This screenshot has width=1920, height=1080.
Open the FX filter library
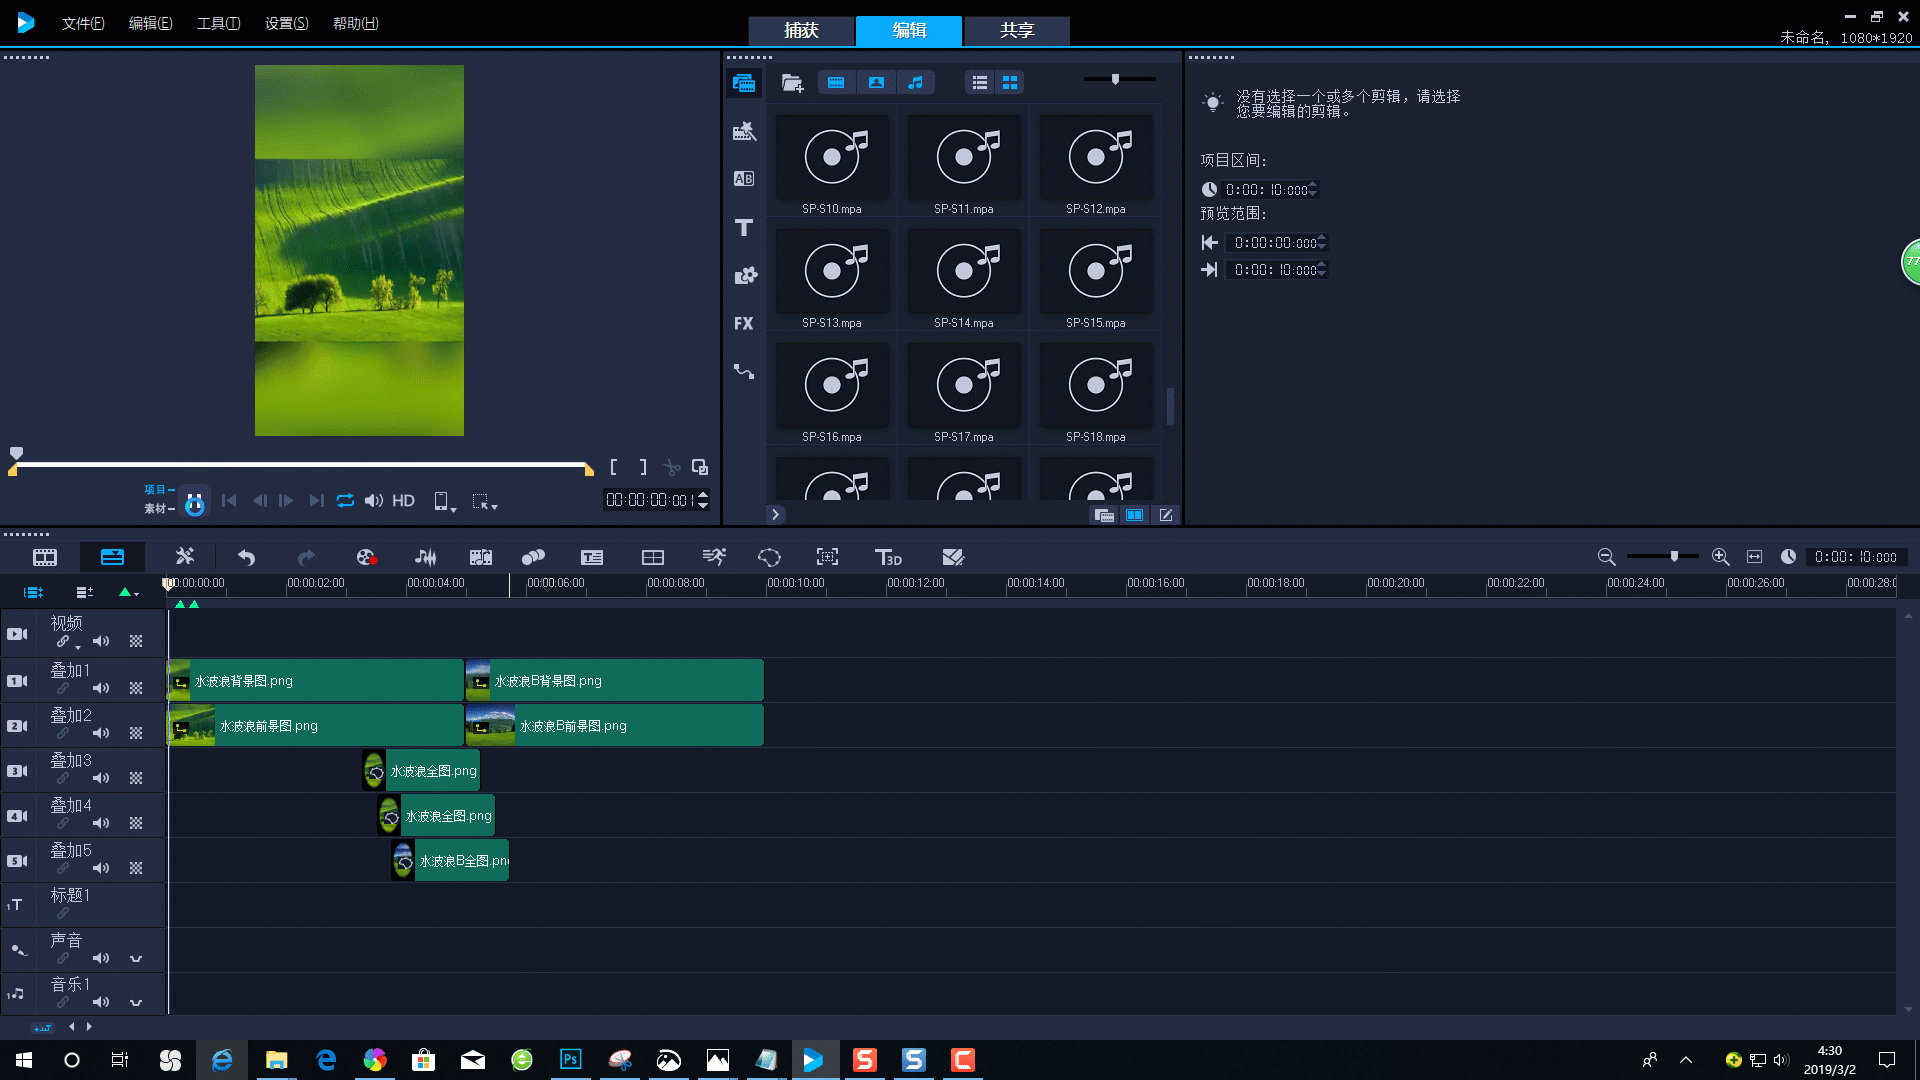click(743, 323)
